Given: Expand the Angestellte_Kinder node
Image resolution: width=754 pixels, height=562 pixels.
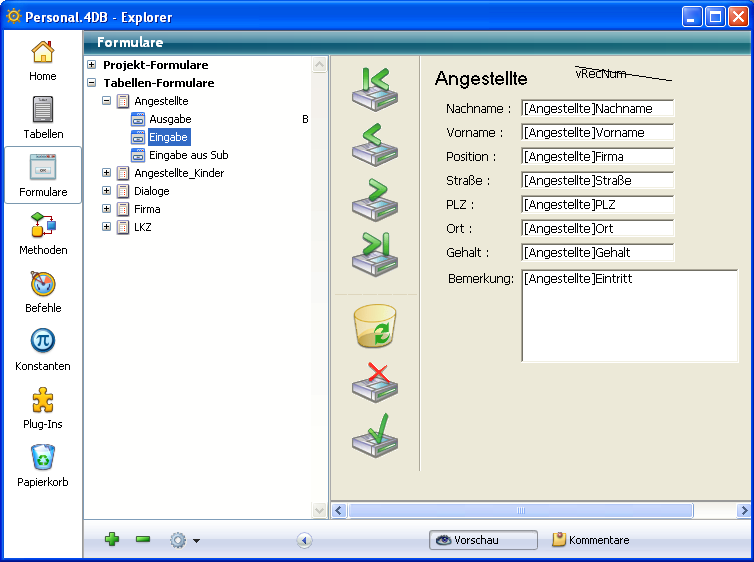Looking at the screenshot, I should click(x=107, y=173).
